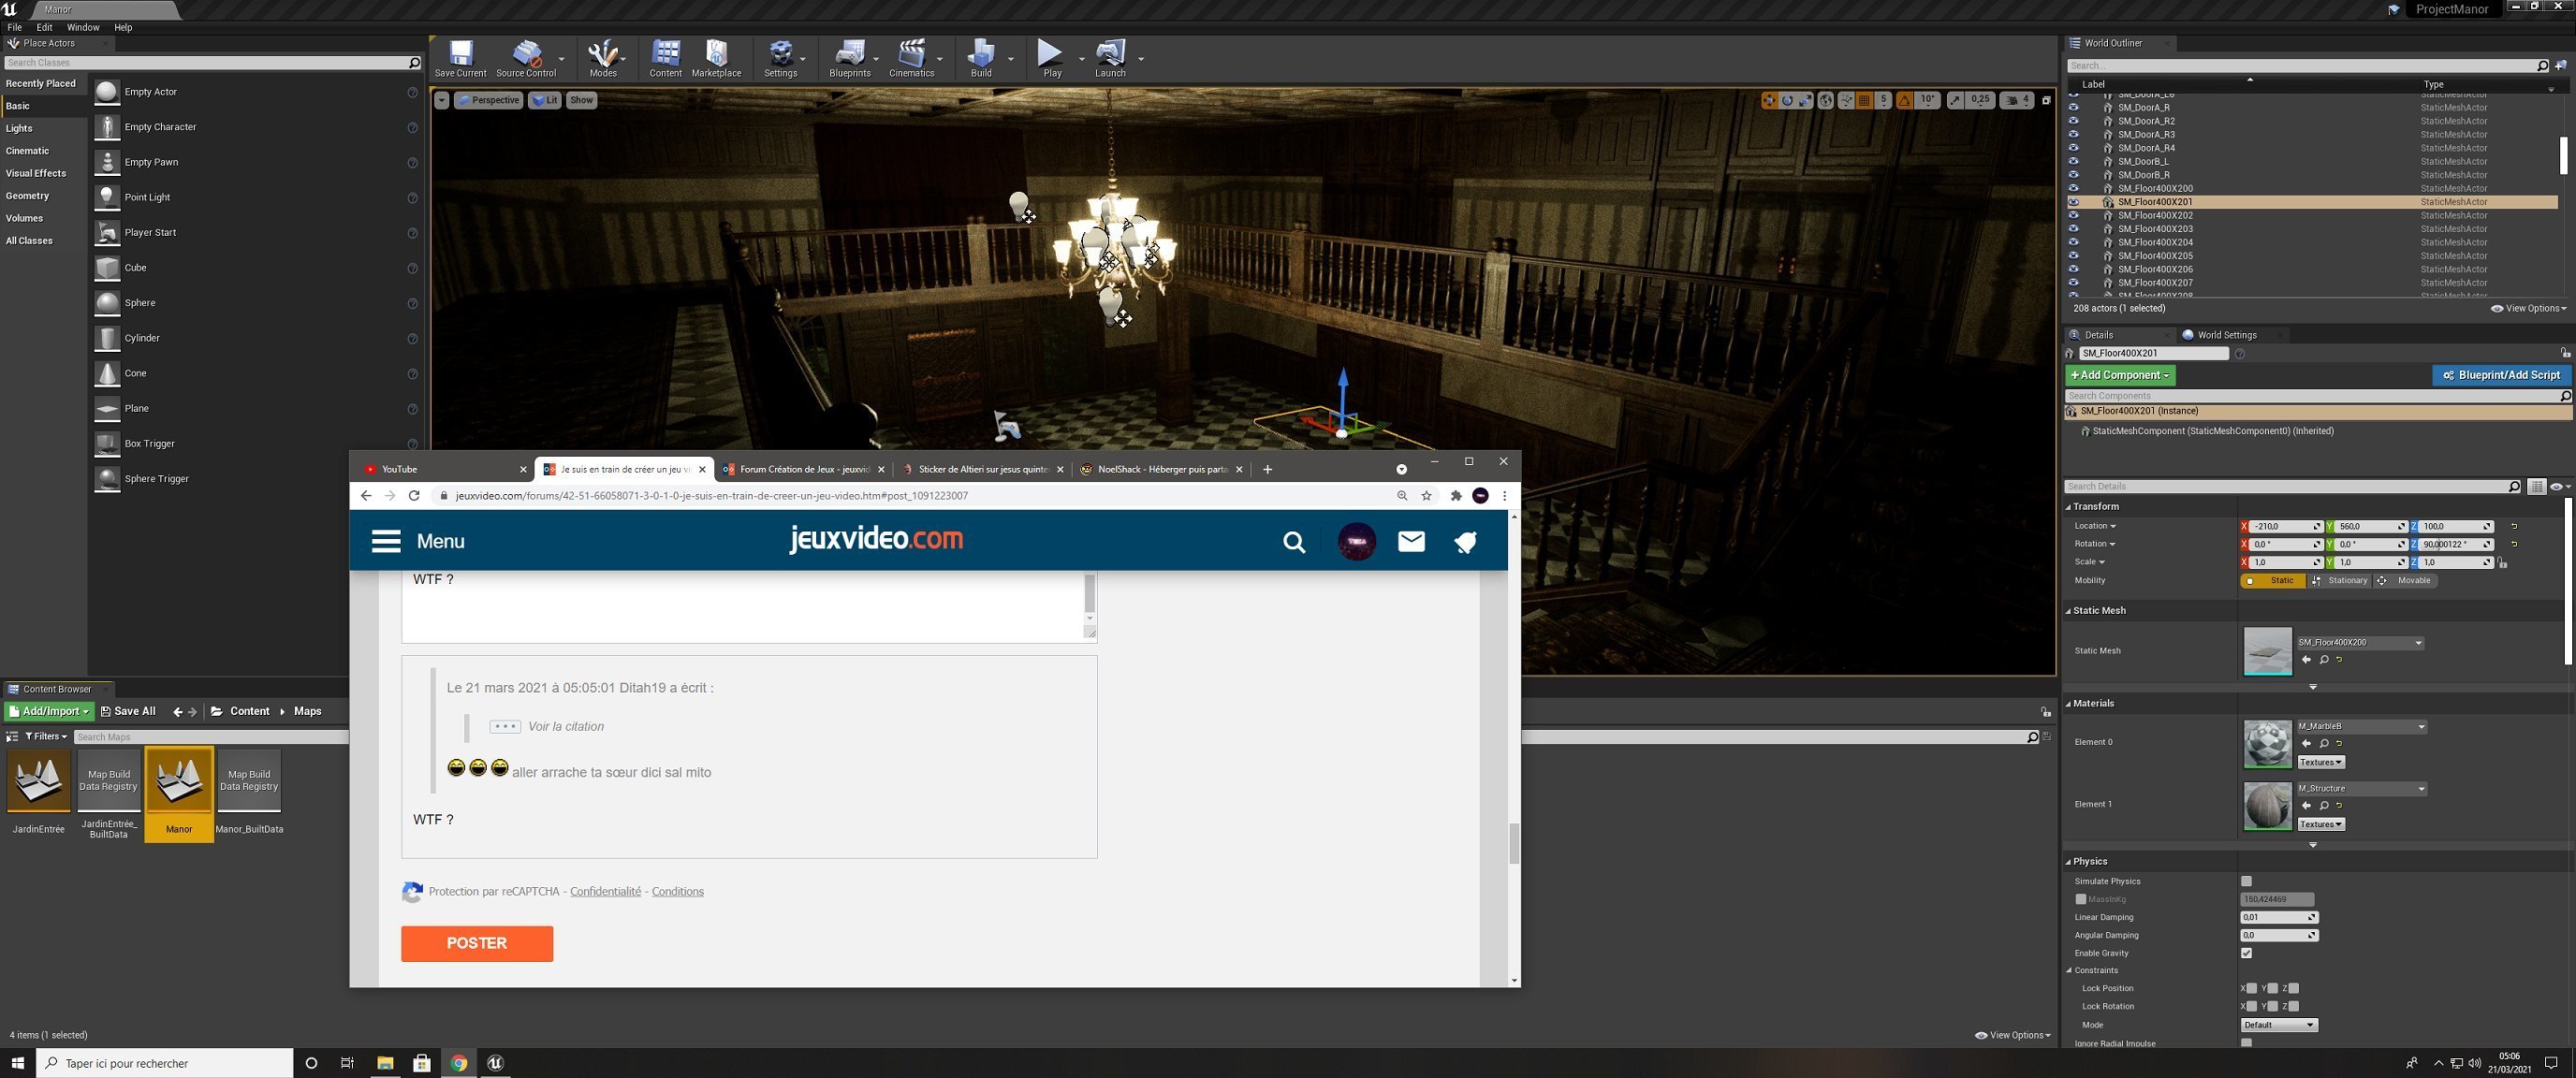Select Lights category in Place Actors
The width and height of the screenshot is (2576, 1078).
click(x=44, y=129)
